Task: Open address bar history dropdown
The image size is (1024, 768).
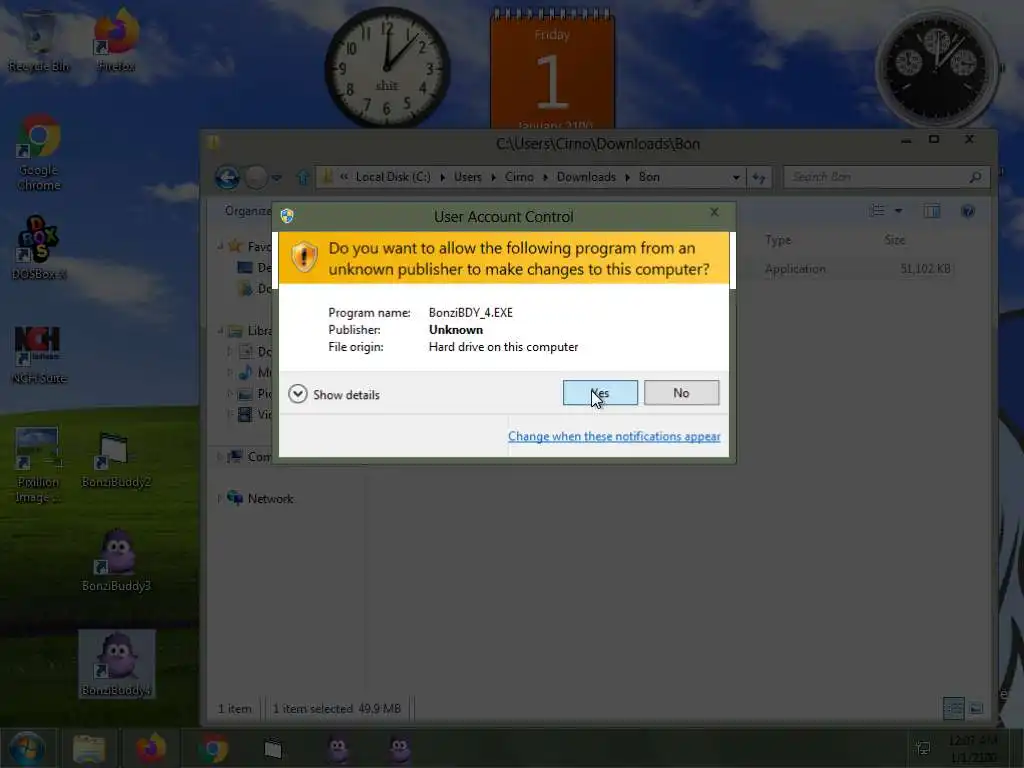Action: click(x=736, y=177)
